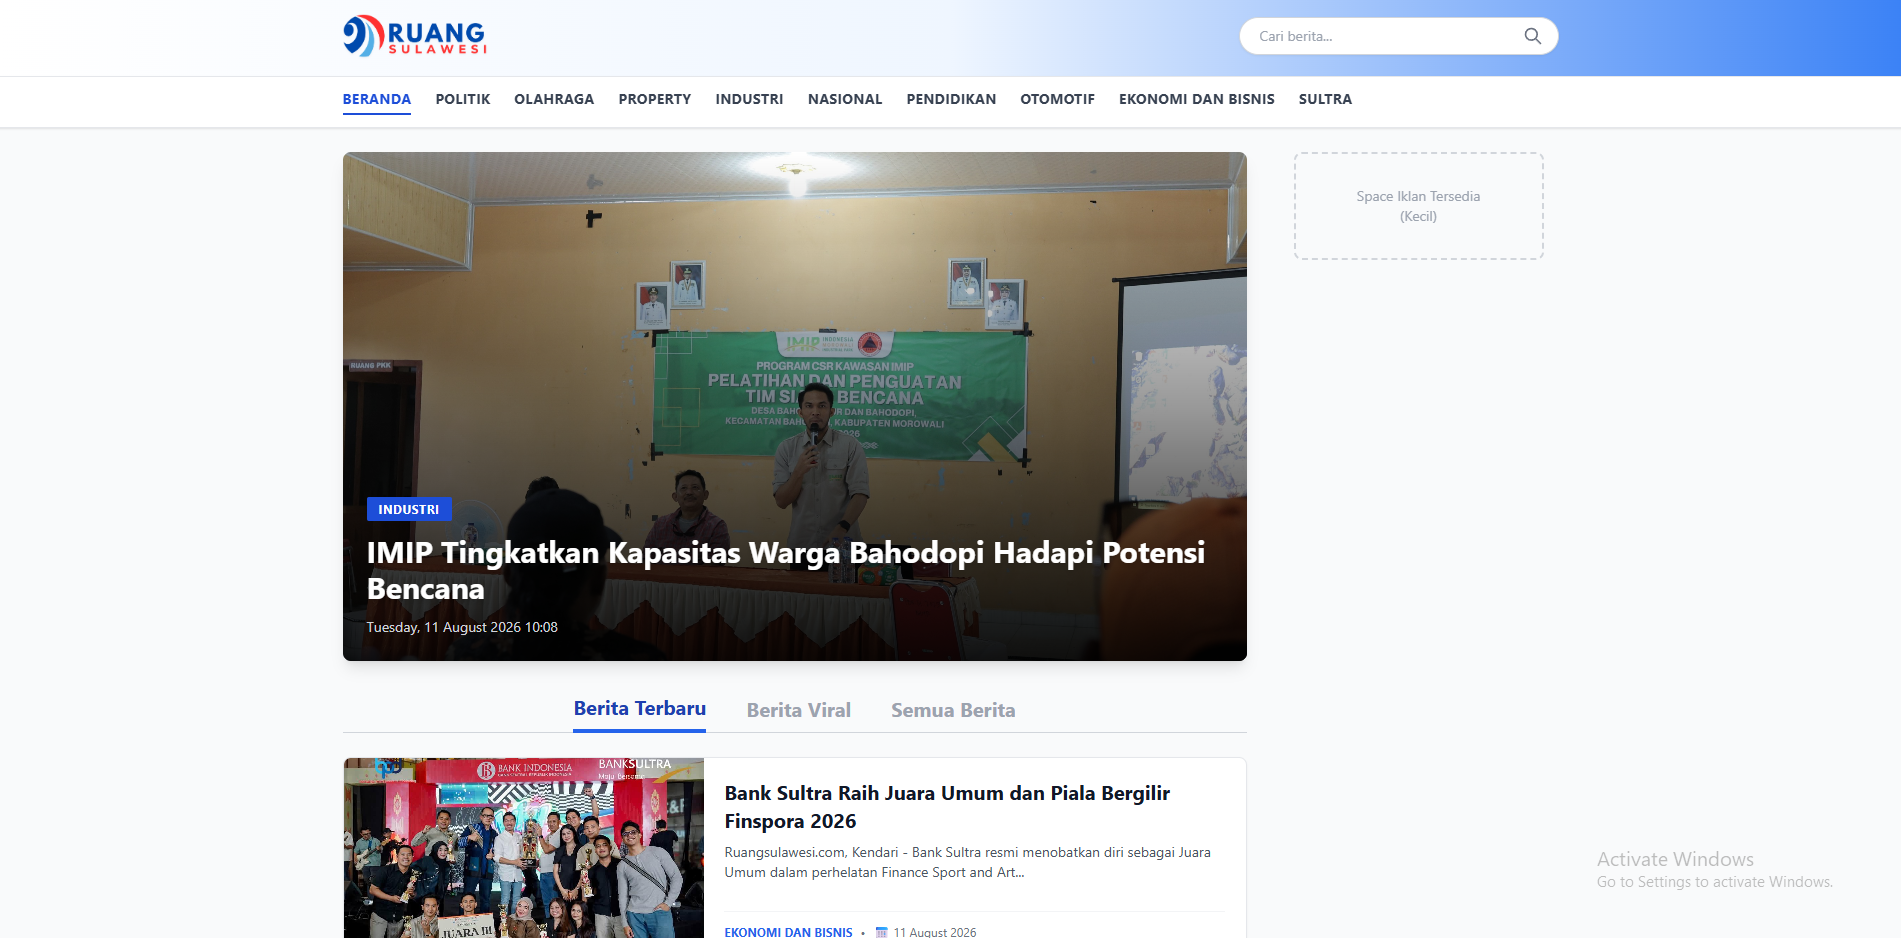Open the OLAHRAGA category
1901x938 pixels.
tap(554, 99)
